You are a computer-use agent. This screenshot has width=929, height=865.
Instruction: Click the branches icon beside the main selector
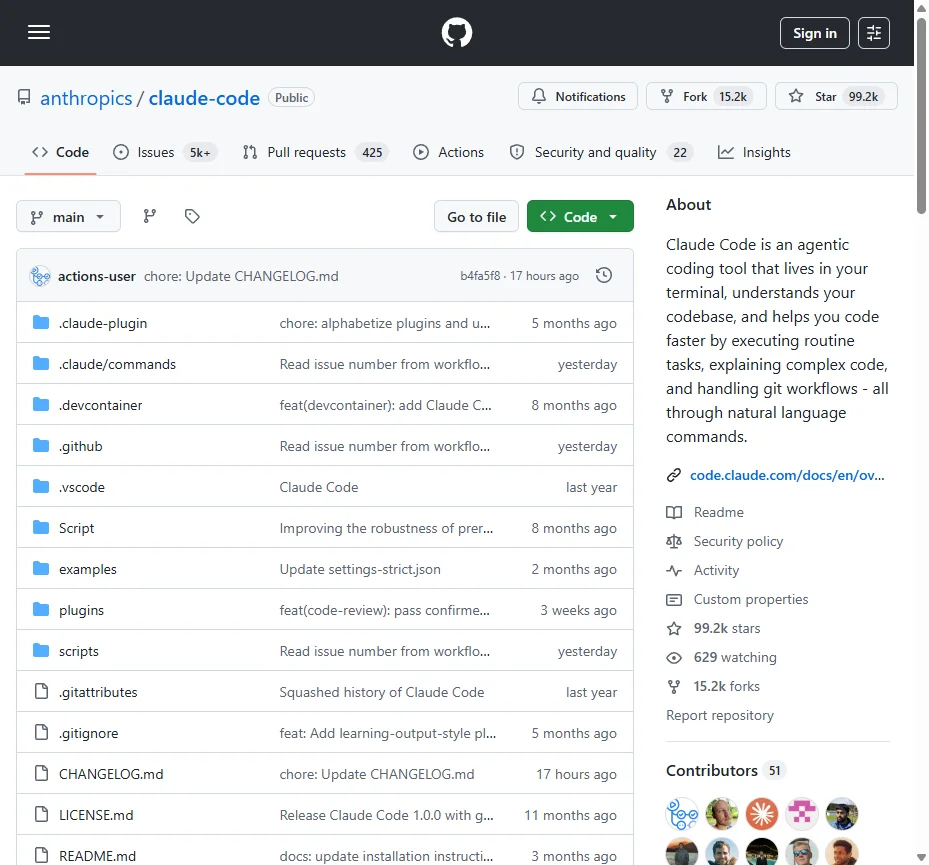148,216
